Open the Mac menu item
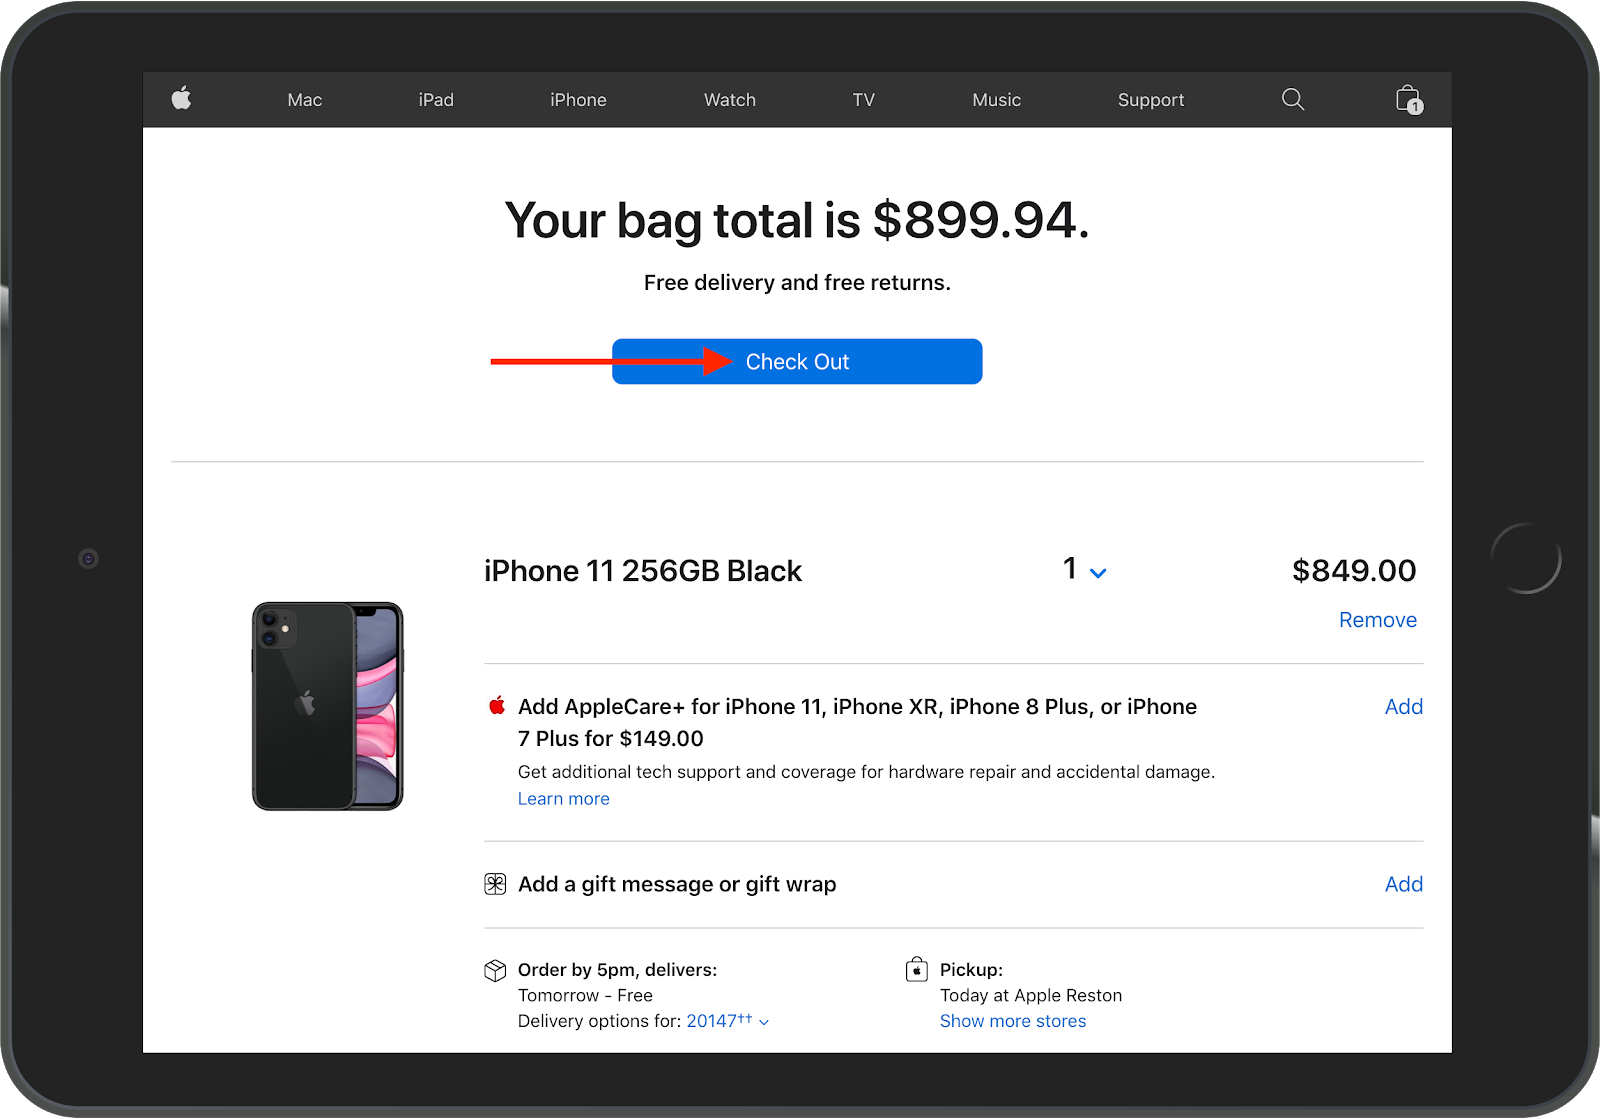Viewport: 1600px width, 1119px height. (305, 100)
